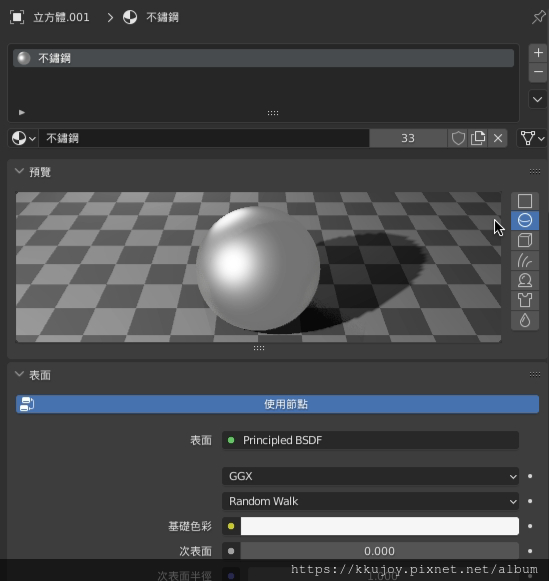Click the yellow socket dot for 基礎色彩
The width and height of the screenshot is (549, 581).
point(231,526)
